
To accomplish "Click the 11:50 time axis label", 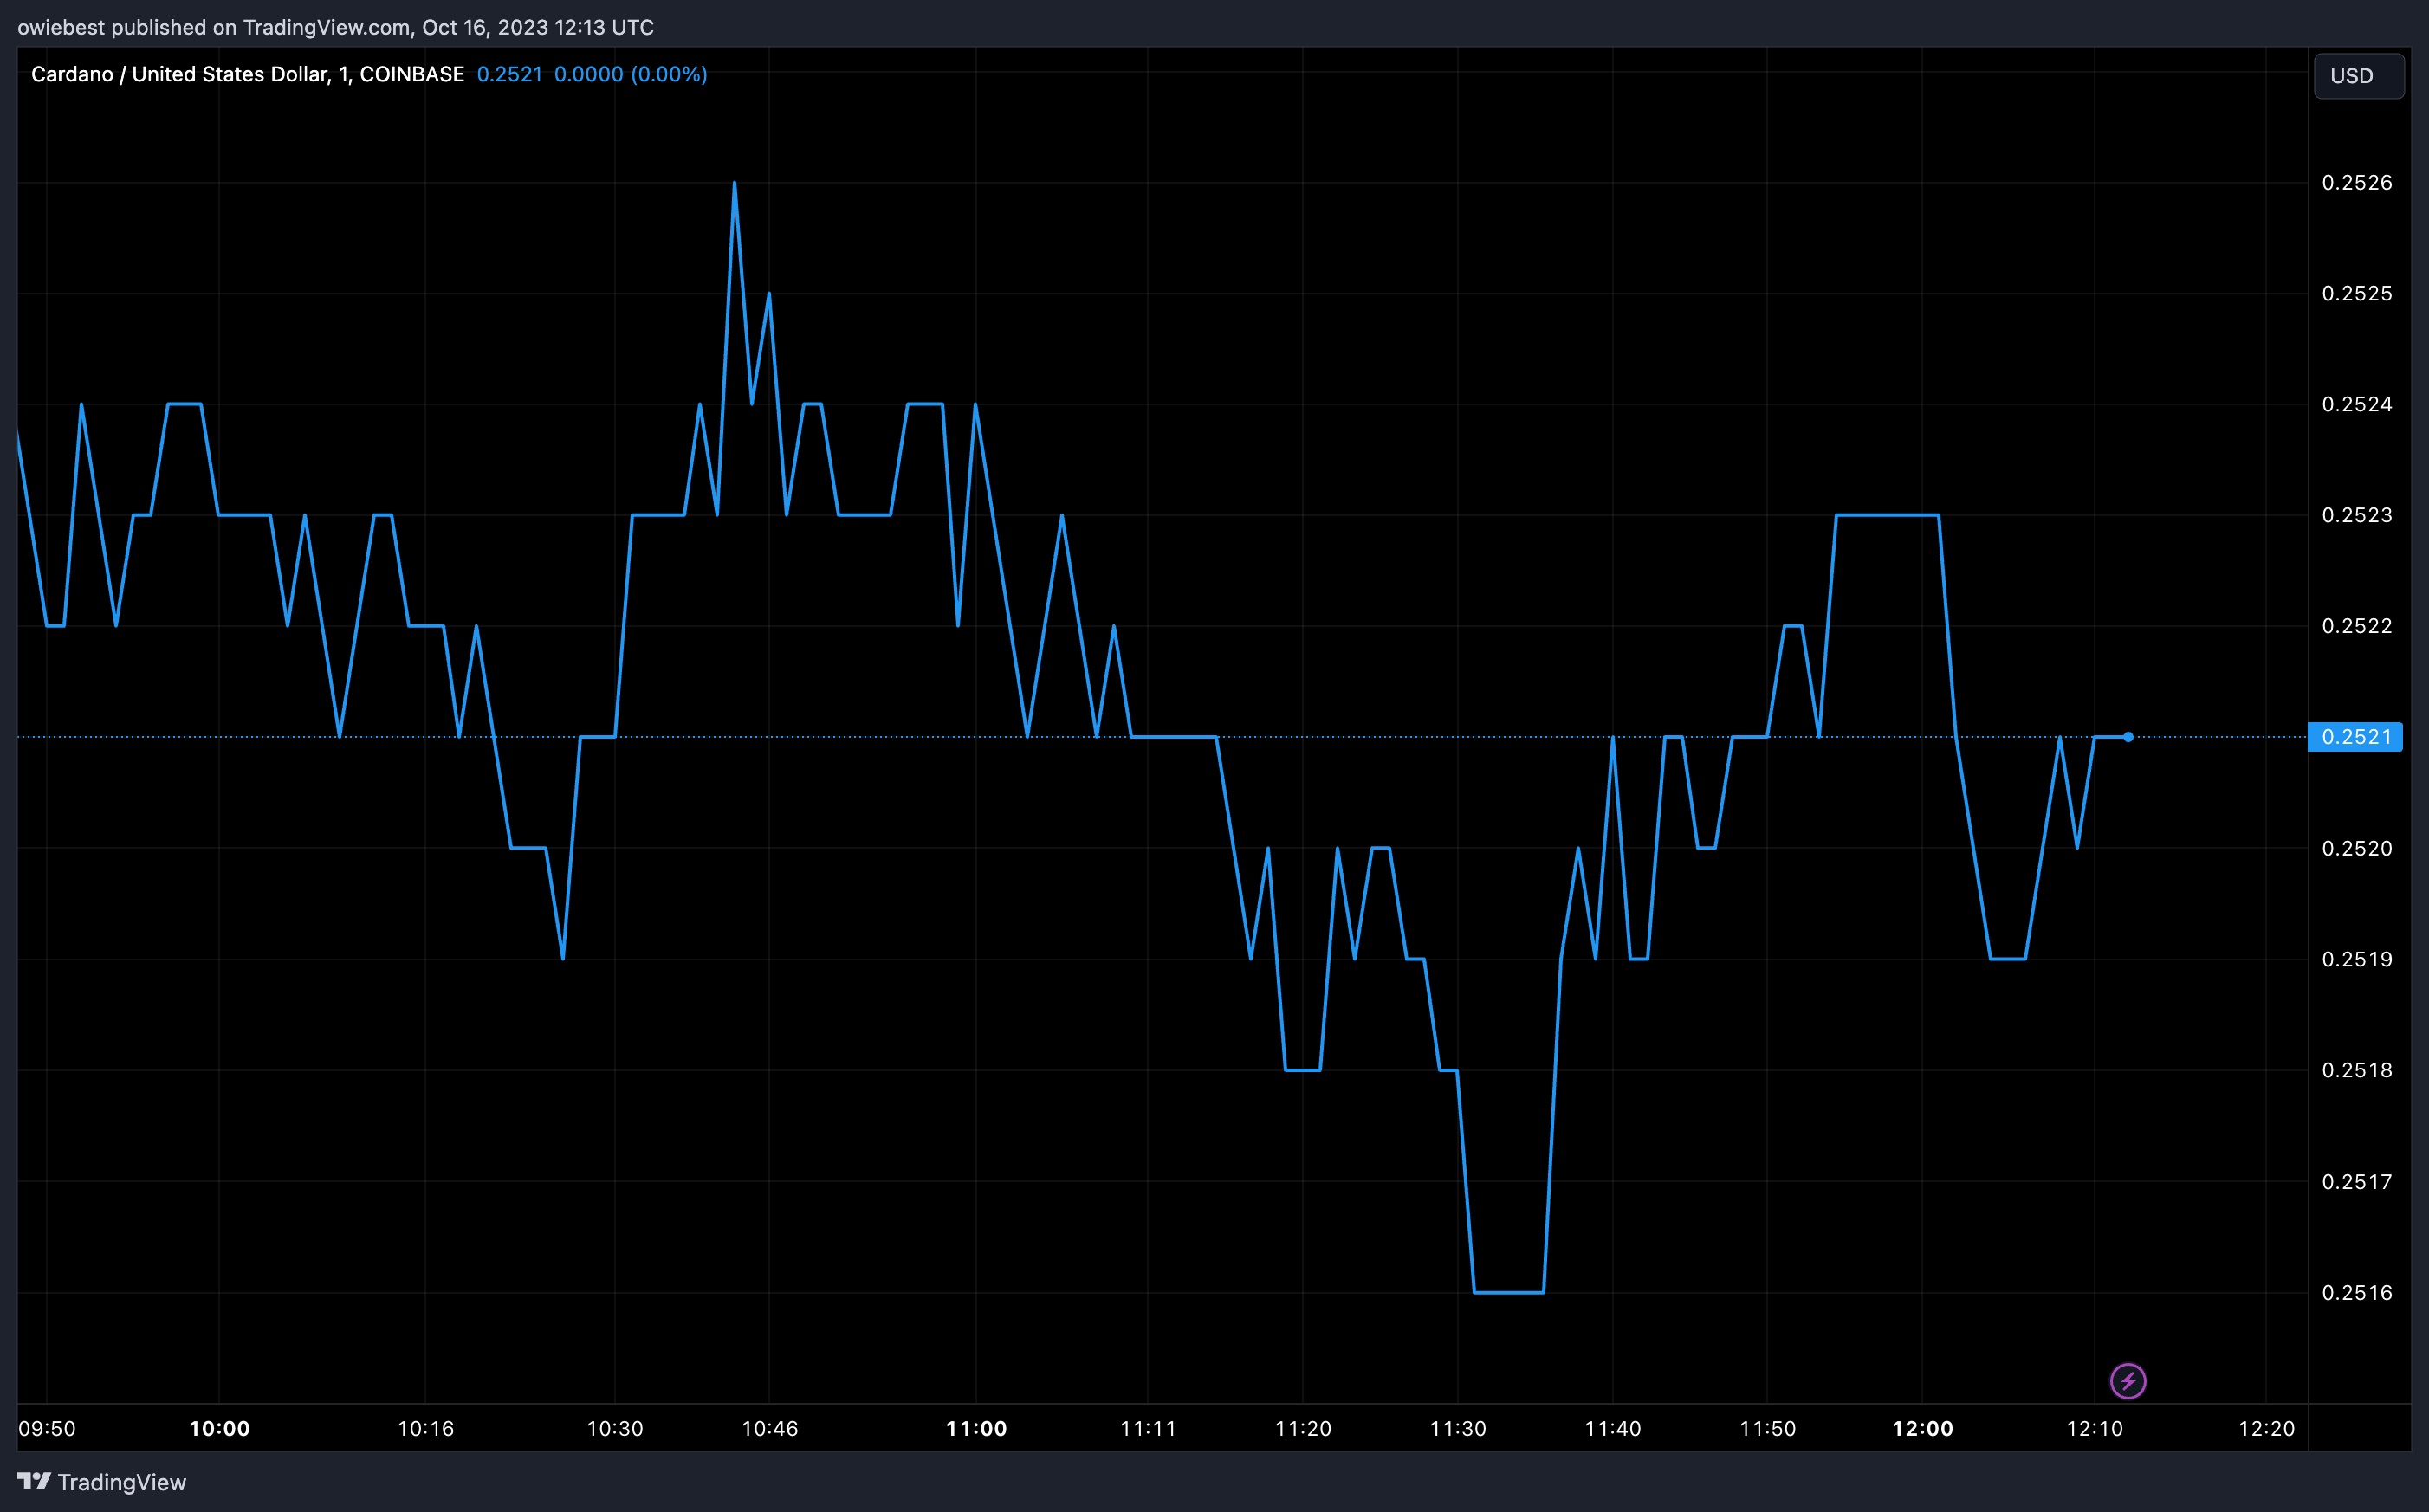I will (1768, 1428).
